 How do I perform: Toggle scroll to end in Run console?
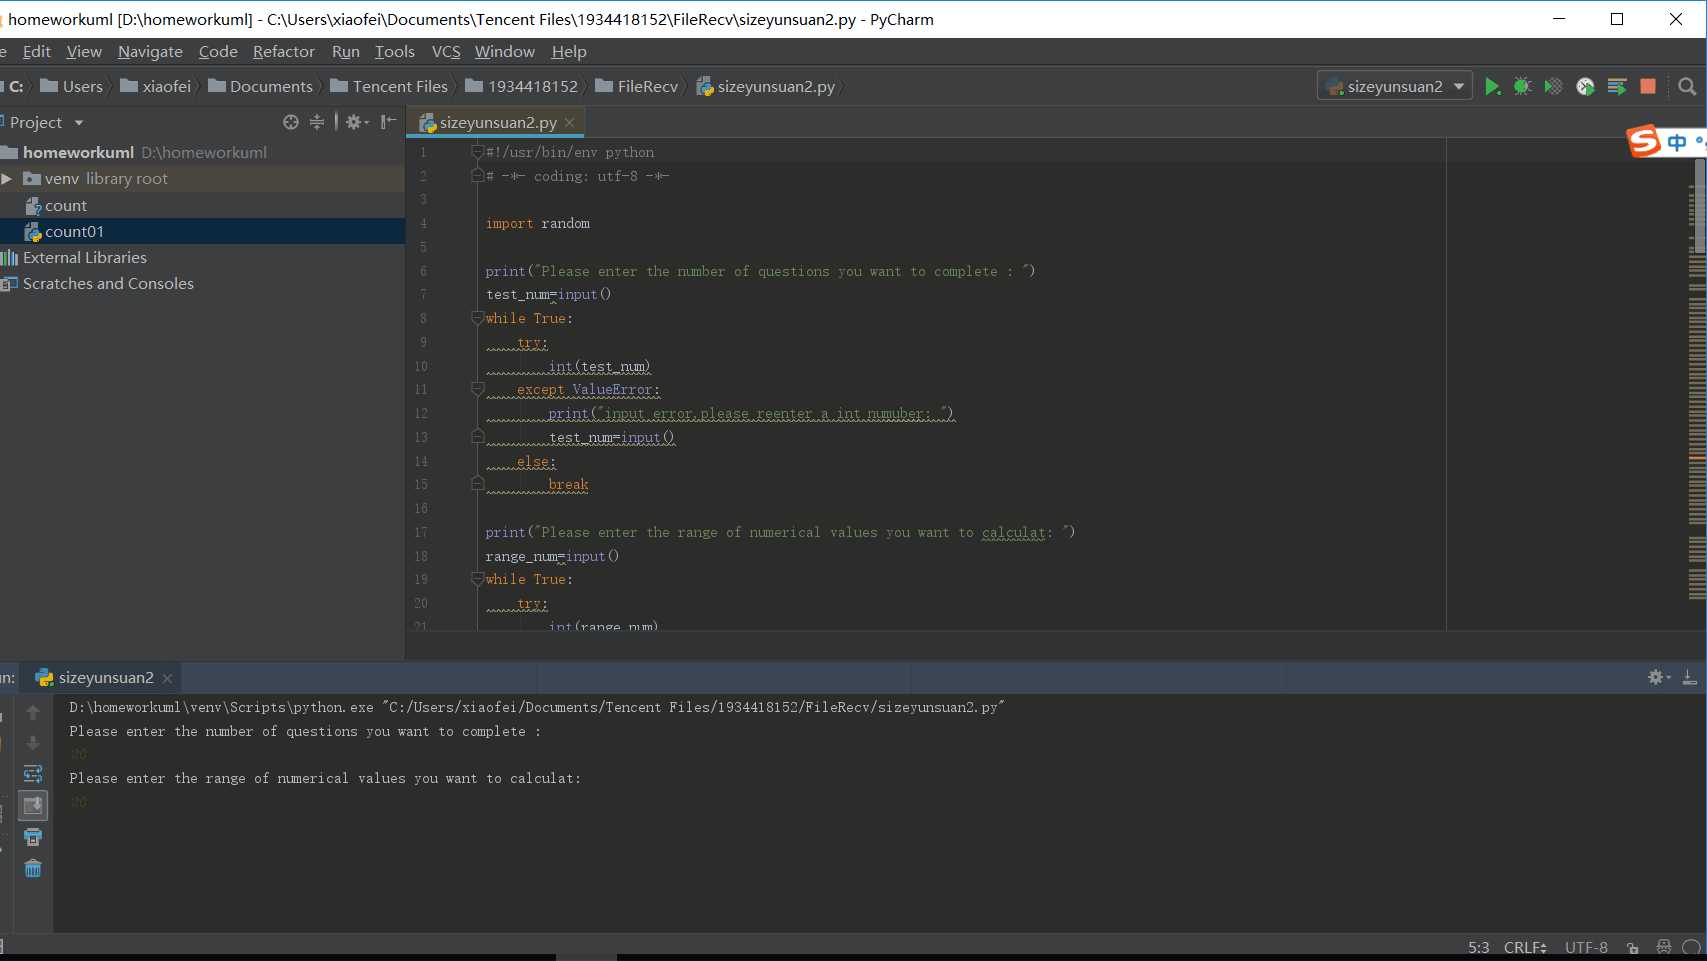pos(33,805)
